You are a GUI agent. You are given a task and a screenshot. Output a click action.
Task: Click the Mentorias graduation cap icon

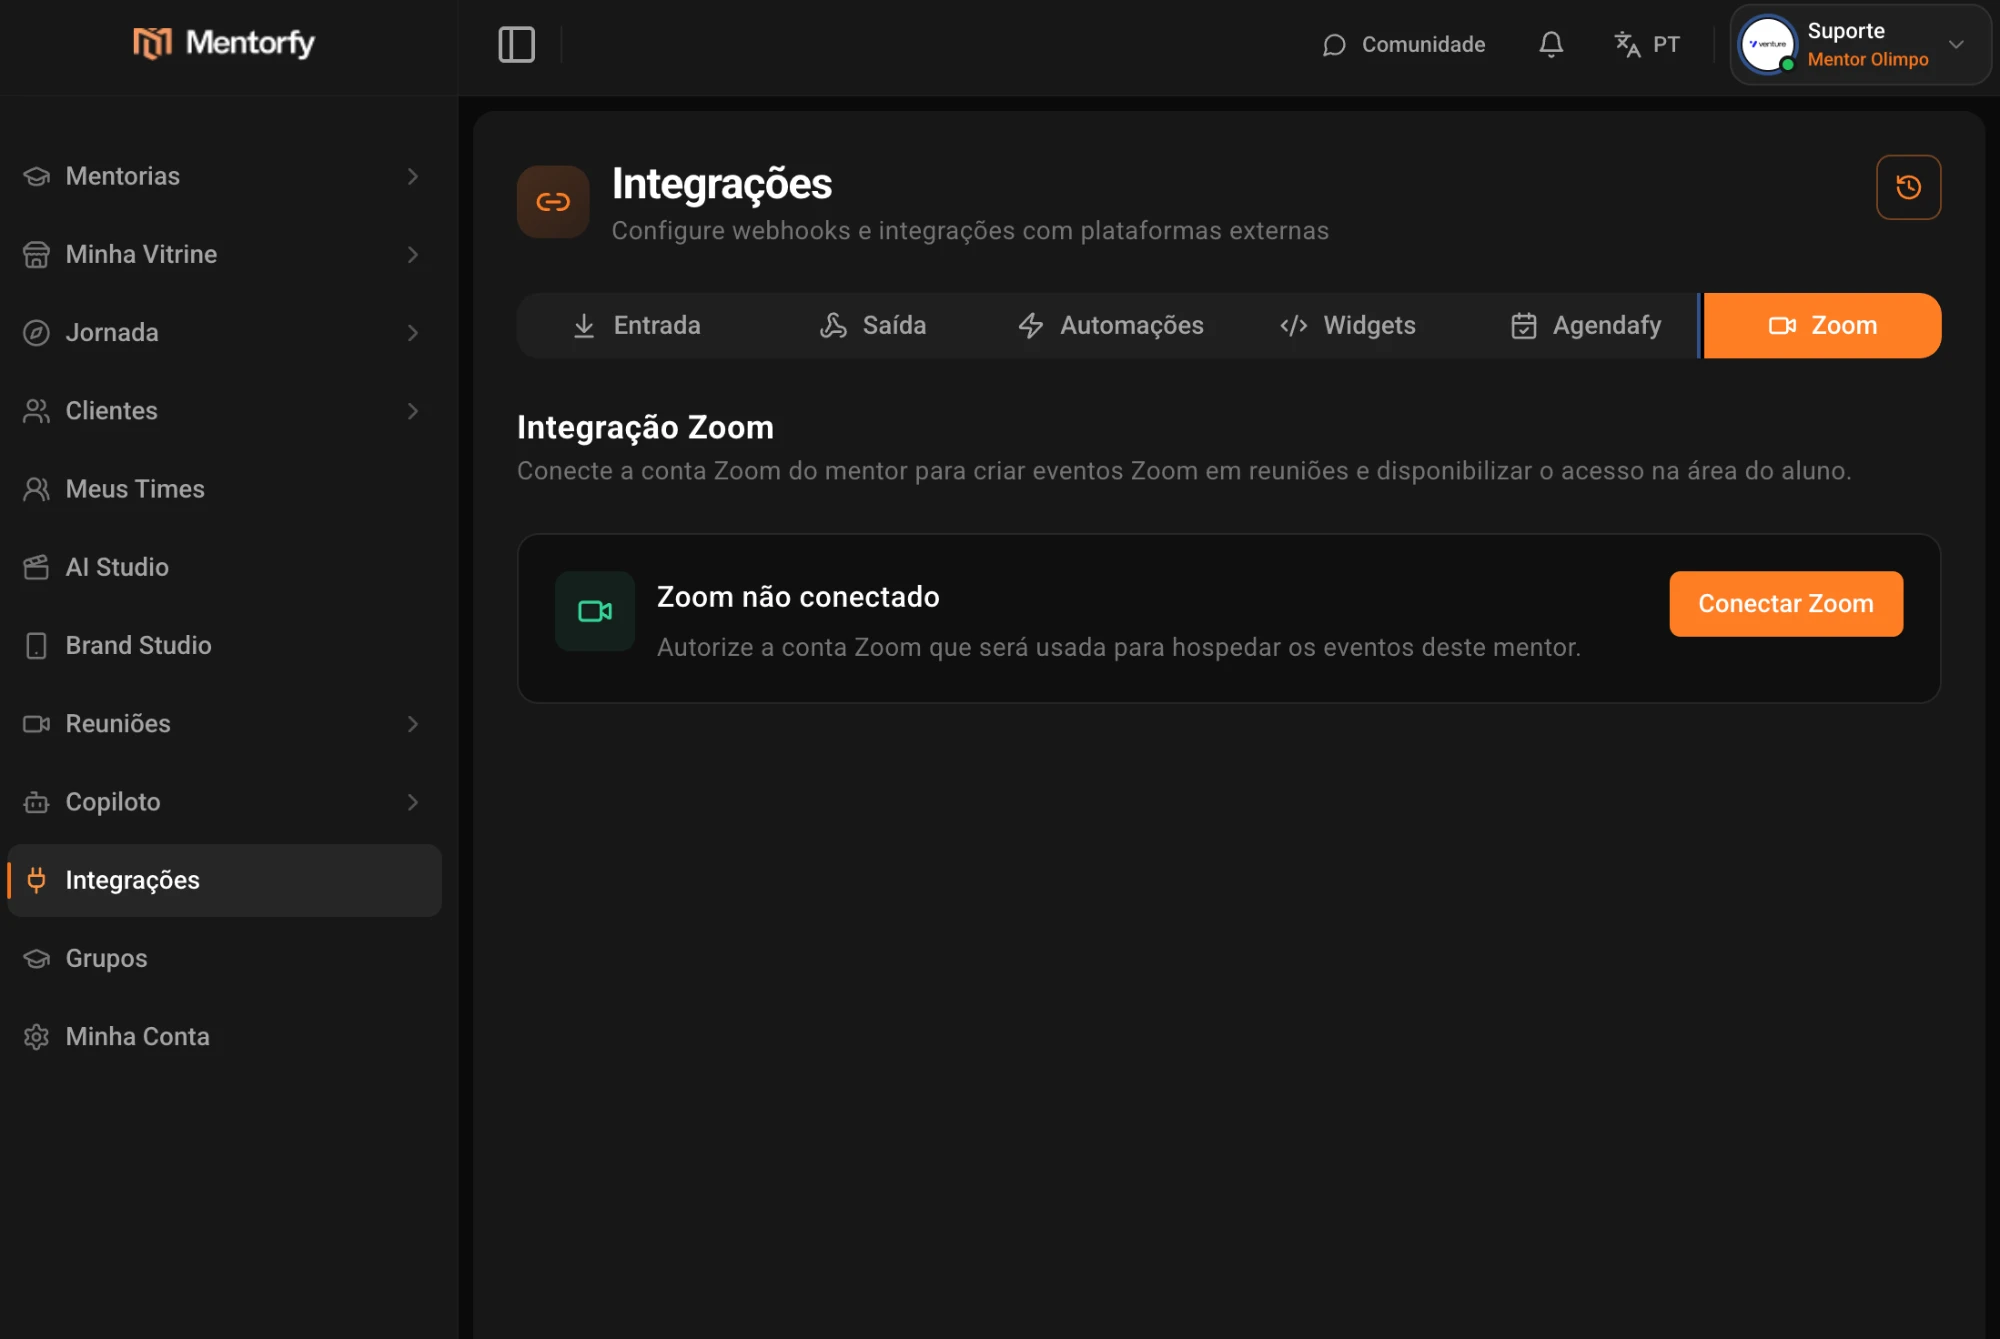tap(36, 176)
